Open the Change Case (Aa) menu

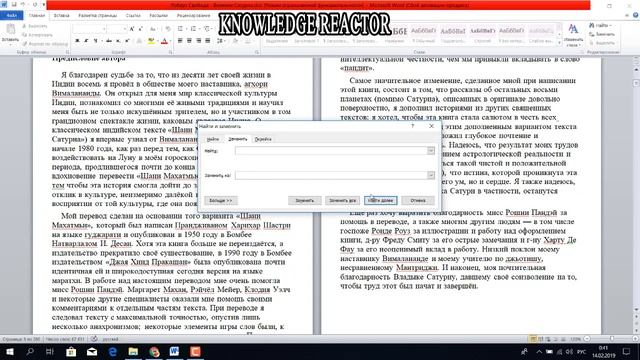(153, 29)
